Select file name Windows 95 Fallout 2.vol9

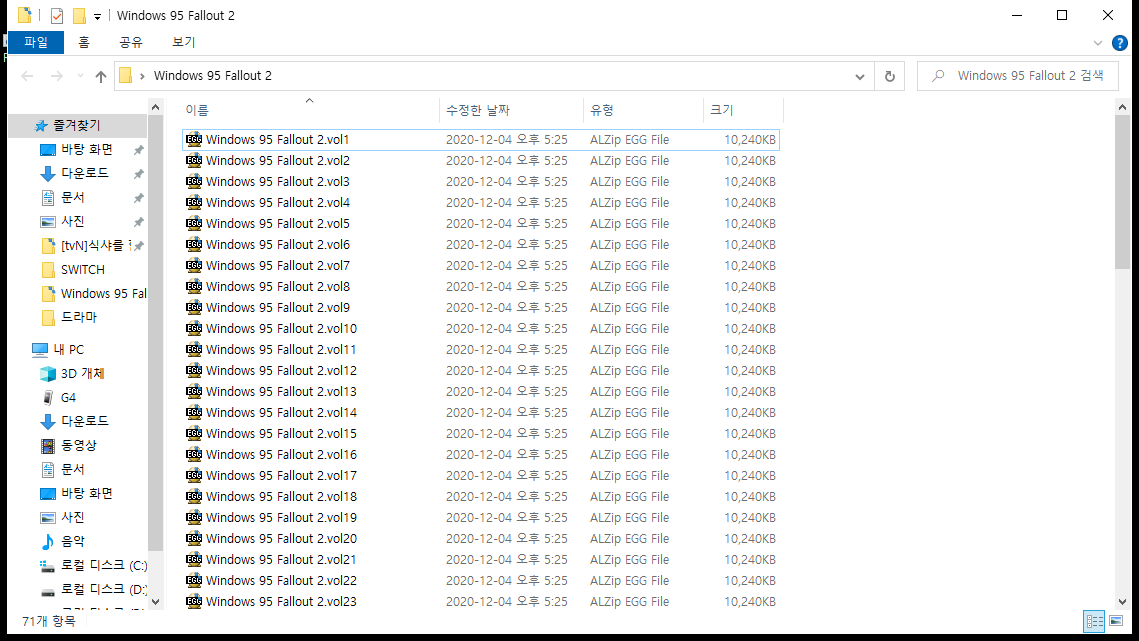[277, 308]
